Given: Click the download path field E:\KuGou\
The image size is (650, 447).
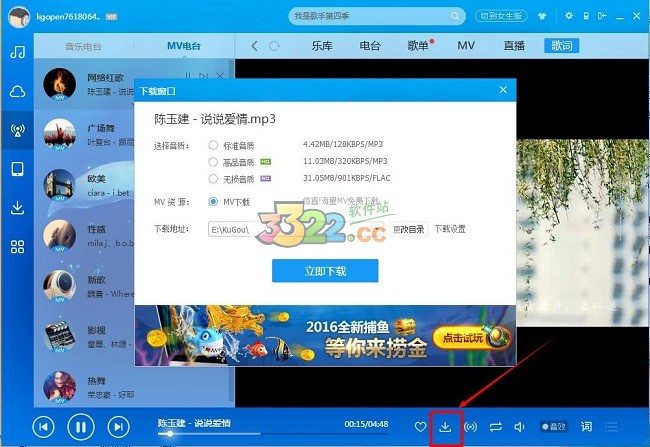Looking at the screenshot, I should (296, 229).
